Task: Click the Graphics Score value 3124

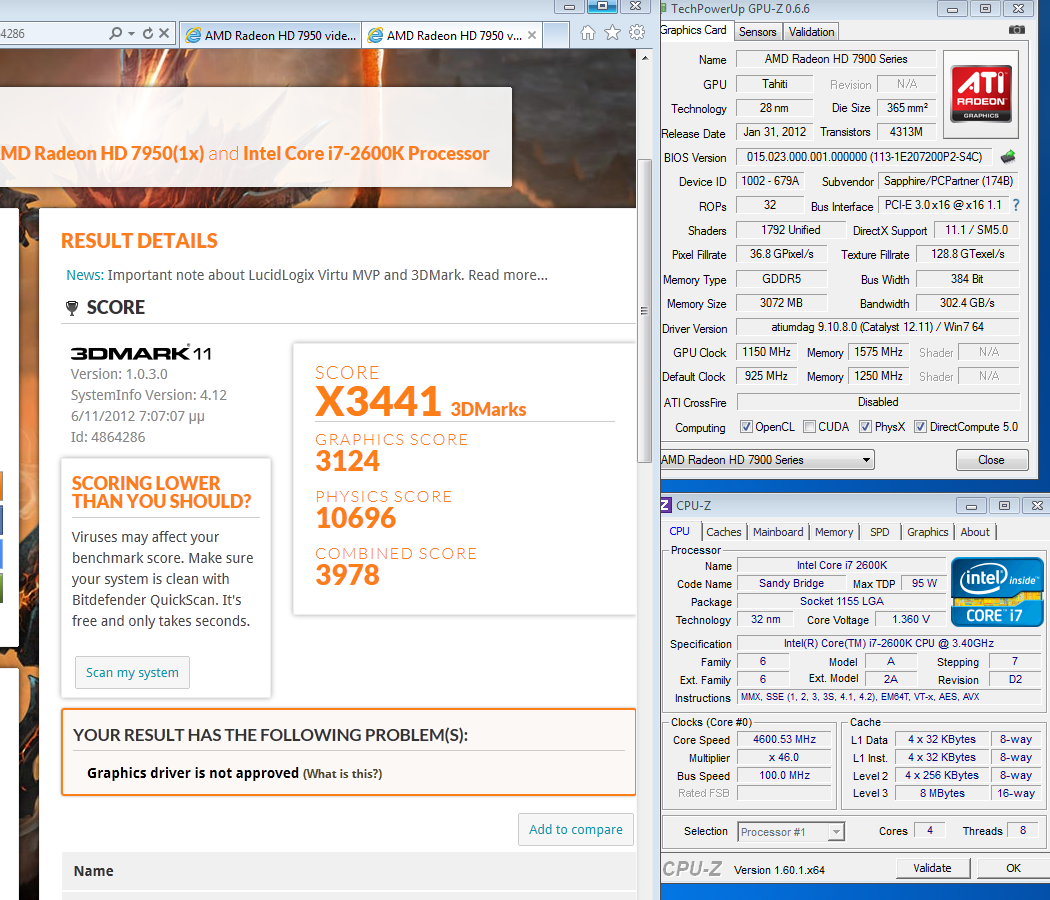Action: (348, 461)
